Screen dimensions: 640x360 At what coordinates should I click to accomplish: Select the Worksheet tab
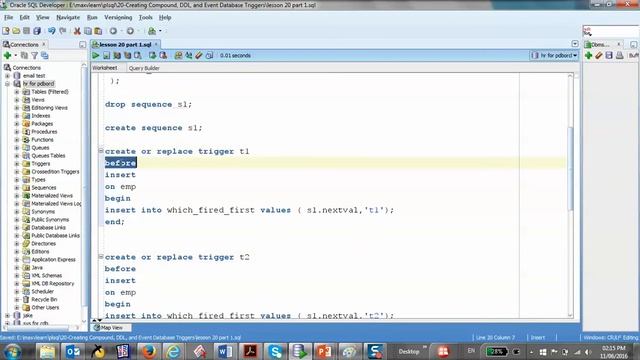[x=104, y=68]
